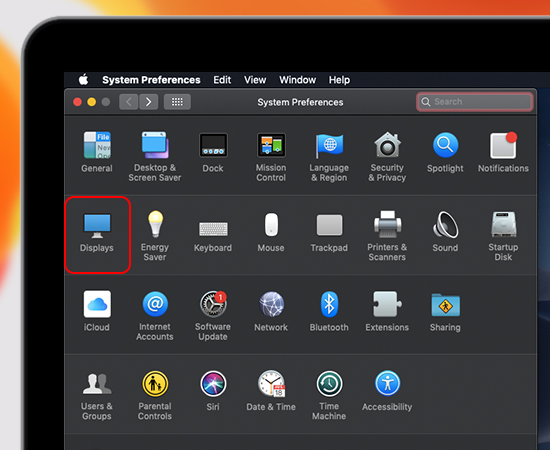Open Users & Groups preferences
The width and height of the screenshot is (550, 450).
(97, 396)
